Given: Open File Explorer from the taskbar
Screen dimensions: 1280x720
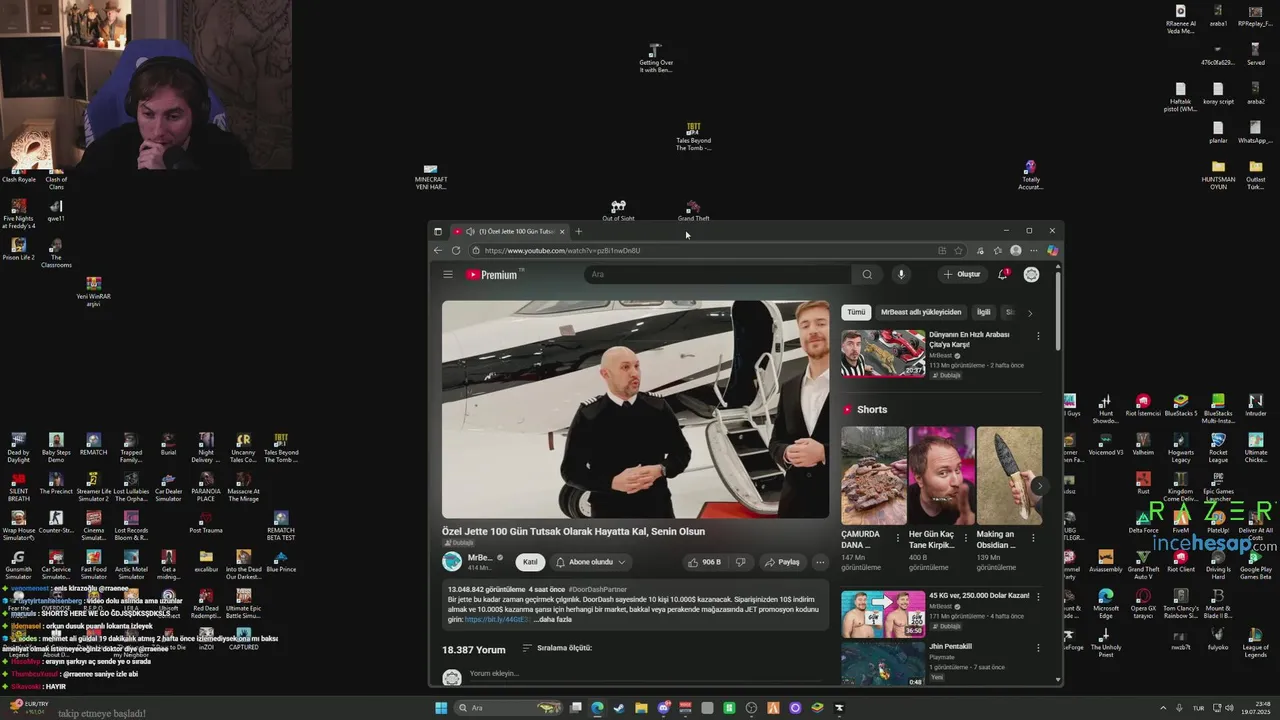Looking at the screenshot, I should pyautogui.click(x=641, y=708).
